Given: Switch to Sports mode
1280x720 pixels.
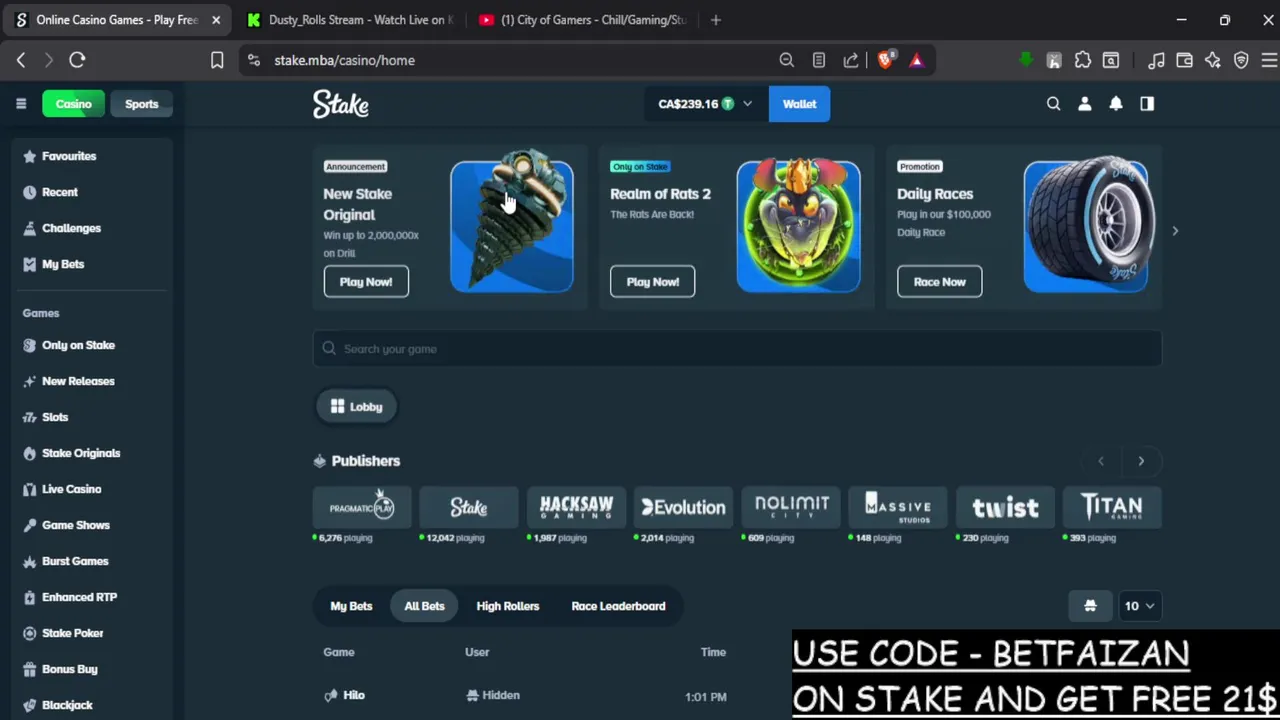Looking at the screenshot, I should coord(141,104).
